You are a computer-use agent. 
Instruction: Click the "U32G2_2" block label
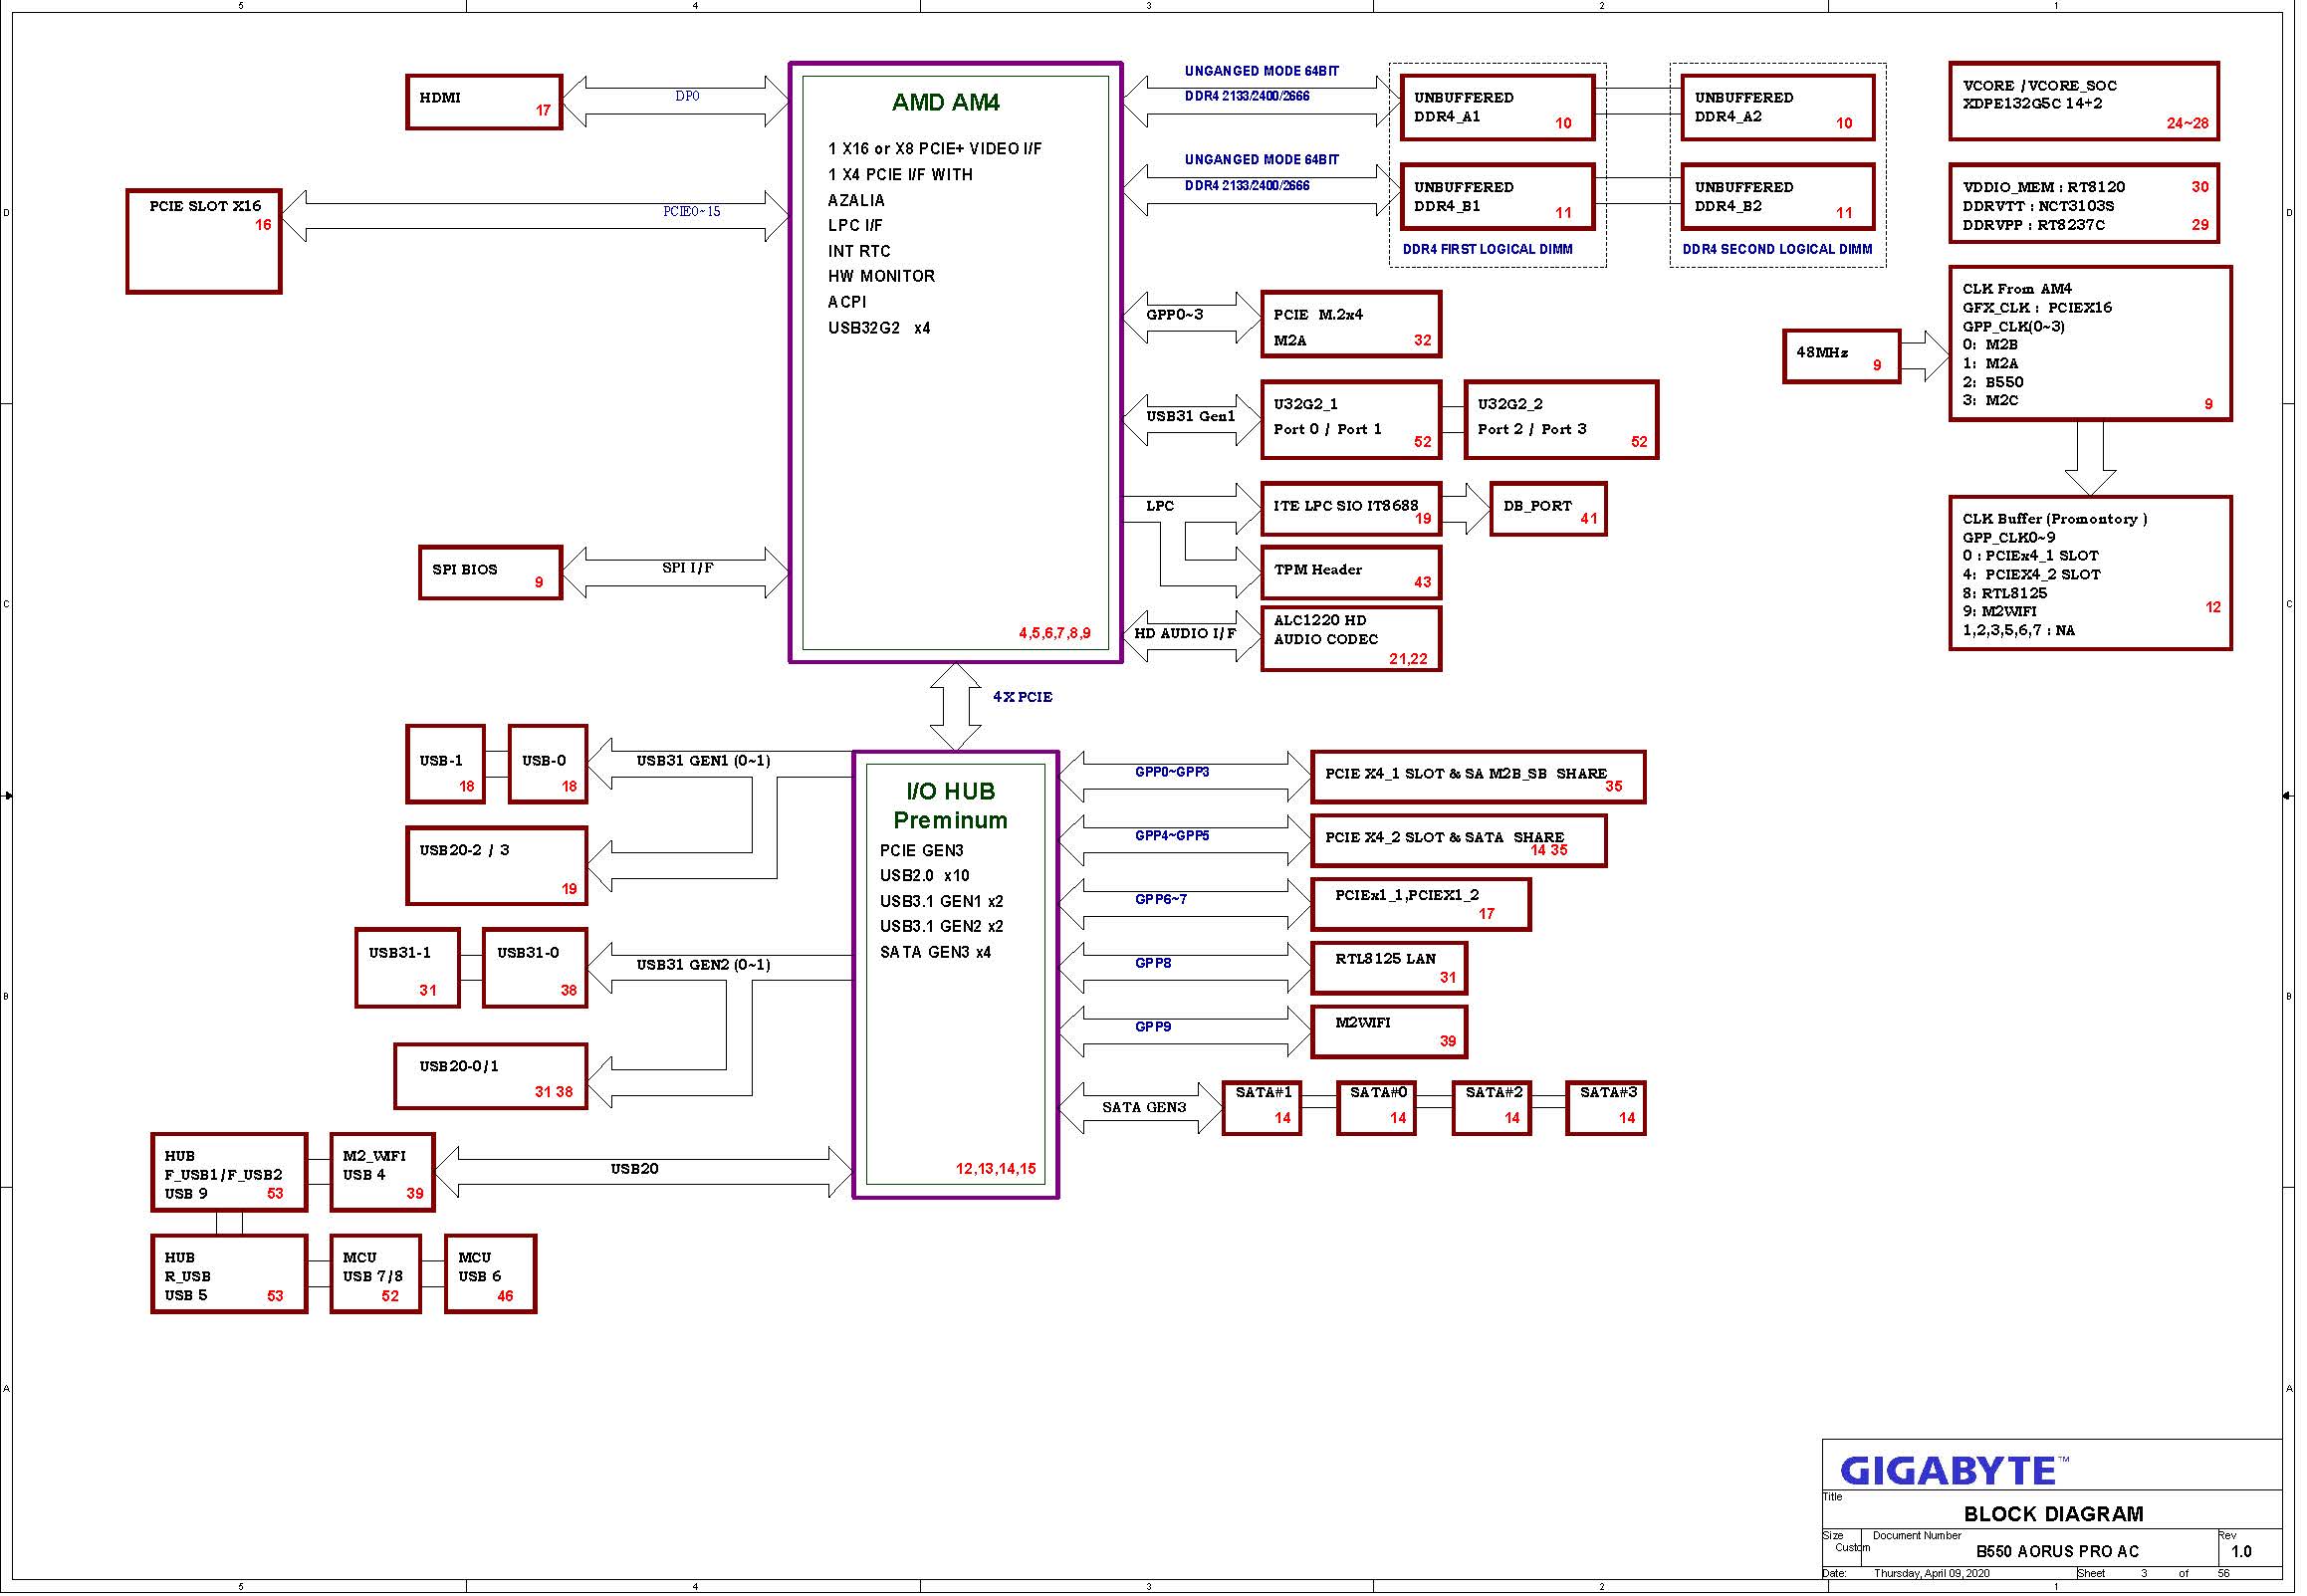[1510, 404]
